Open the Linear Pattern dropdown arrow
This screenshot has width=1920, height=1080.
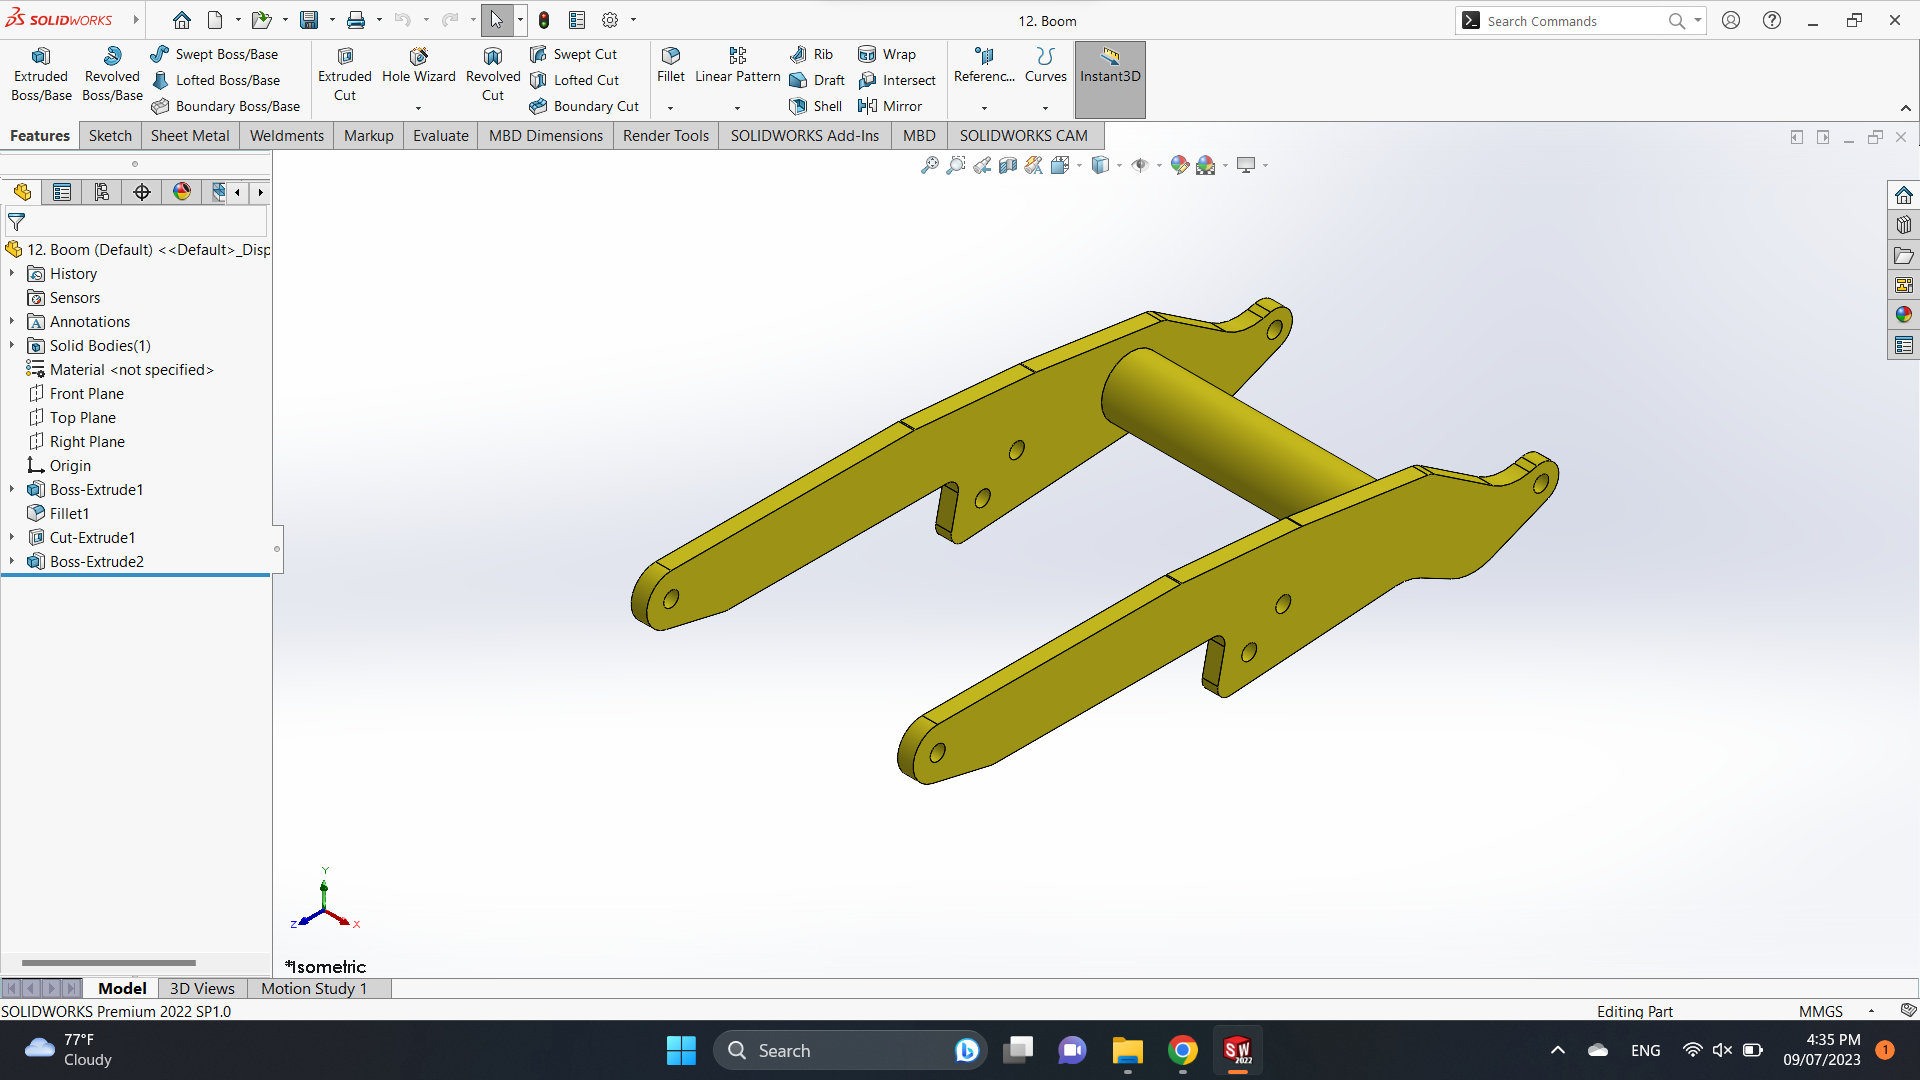click(737, 108)
